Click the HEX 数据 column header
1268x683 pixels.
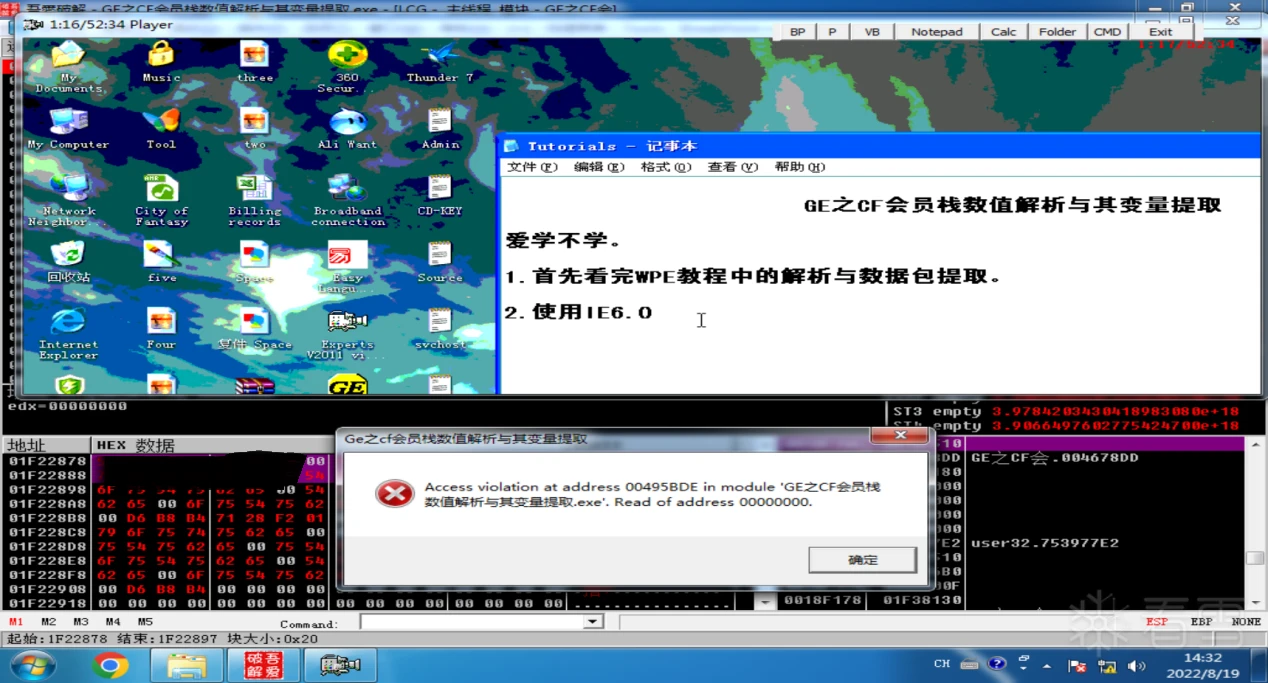[210, 445]
